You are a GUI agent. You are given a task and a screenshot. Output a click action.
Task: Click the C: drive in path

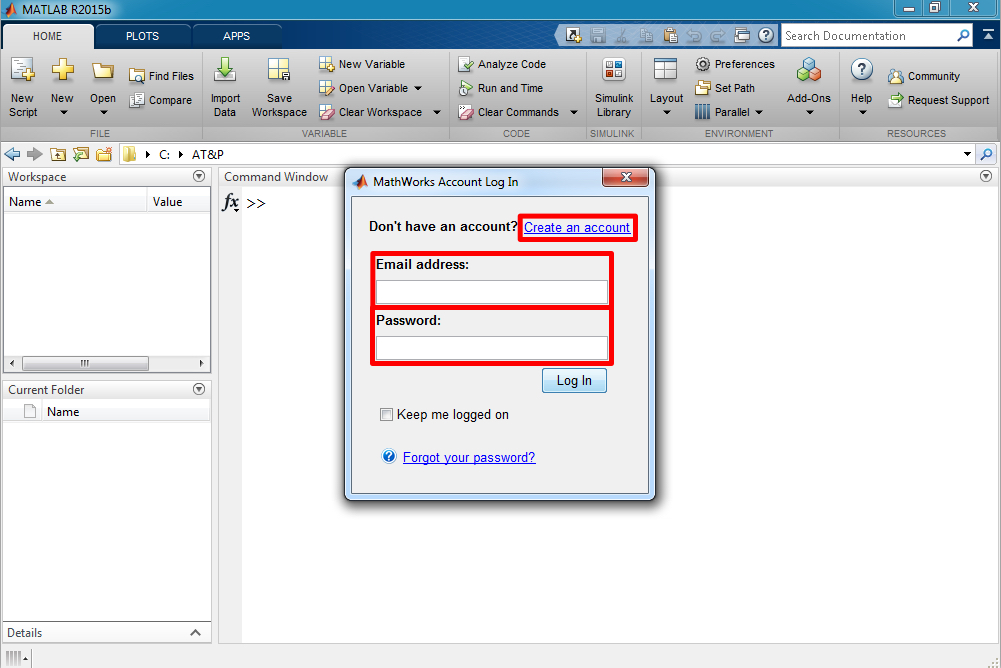165,155
